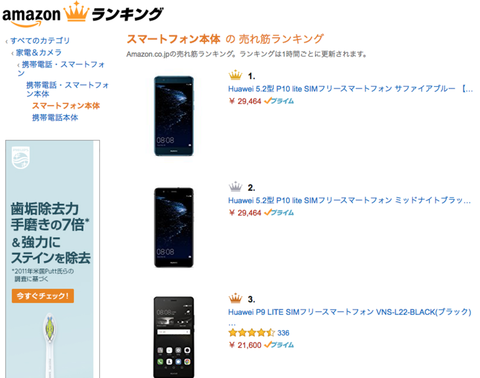The image size is (480, 378).
Task: Click the Amazon logo at top
Action: [x=31, y=16]
